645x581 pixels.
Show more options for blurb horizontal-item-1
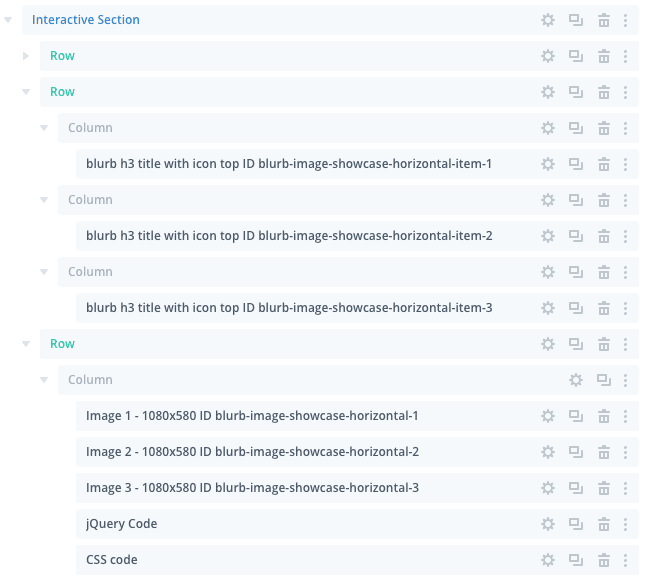pyautogui.click(x=625, y=164)
